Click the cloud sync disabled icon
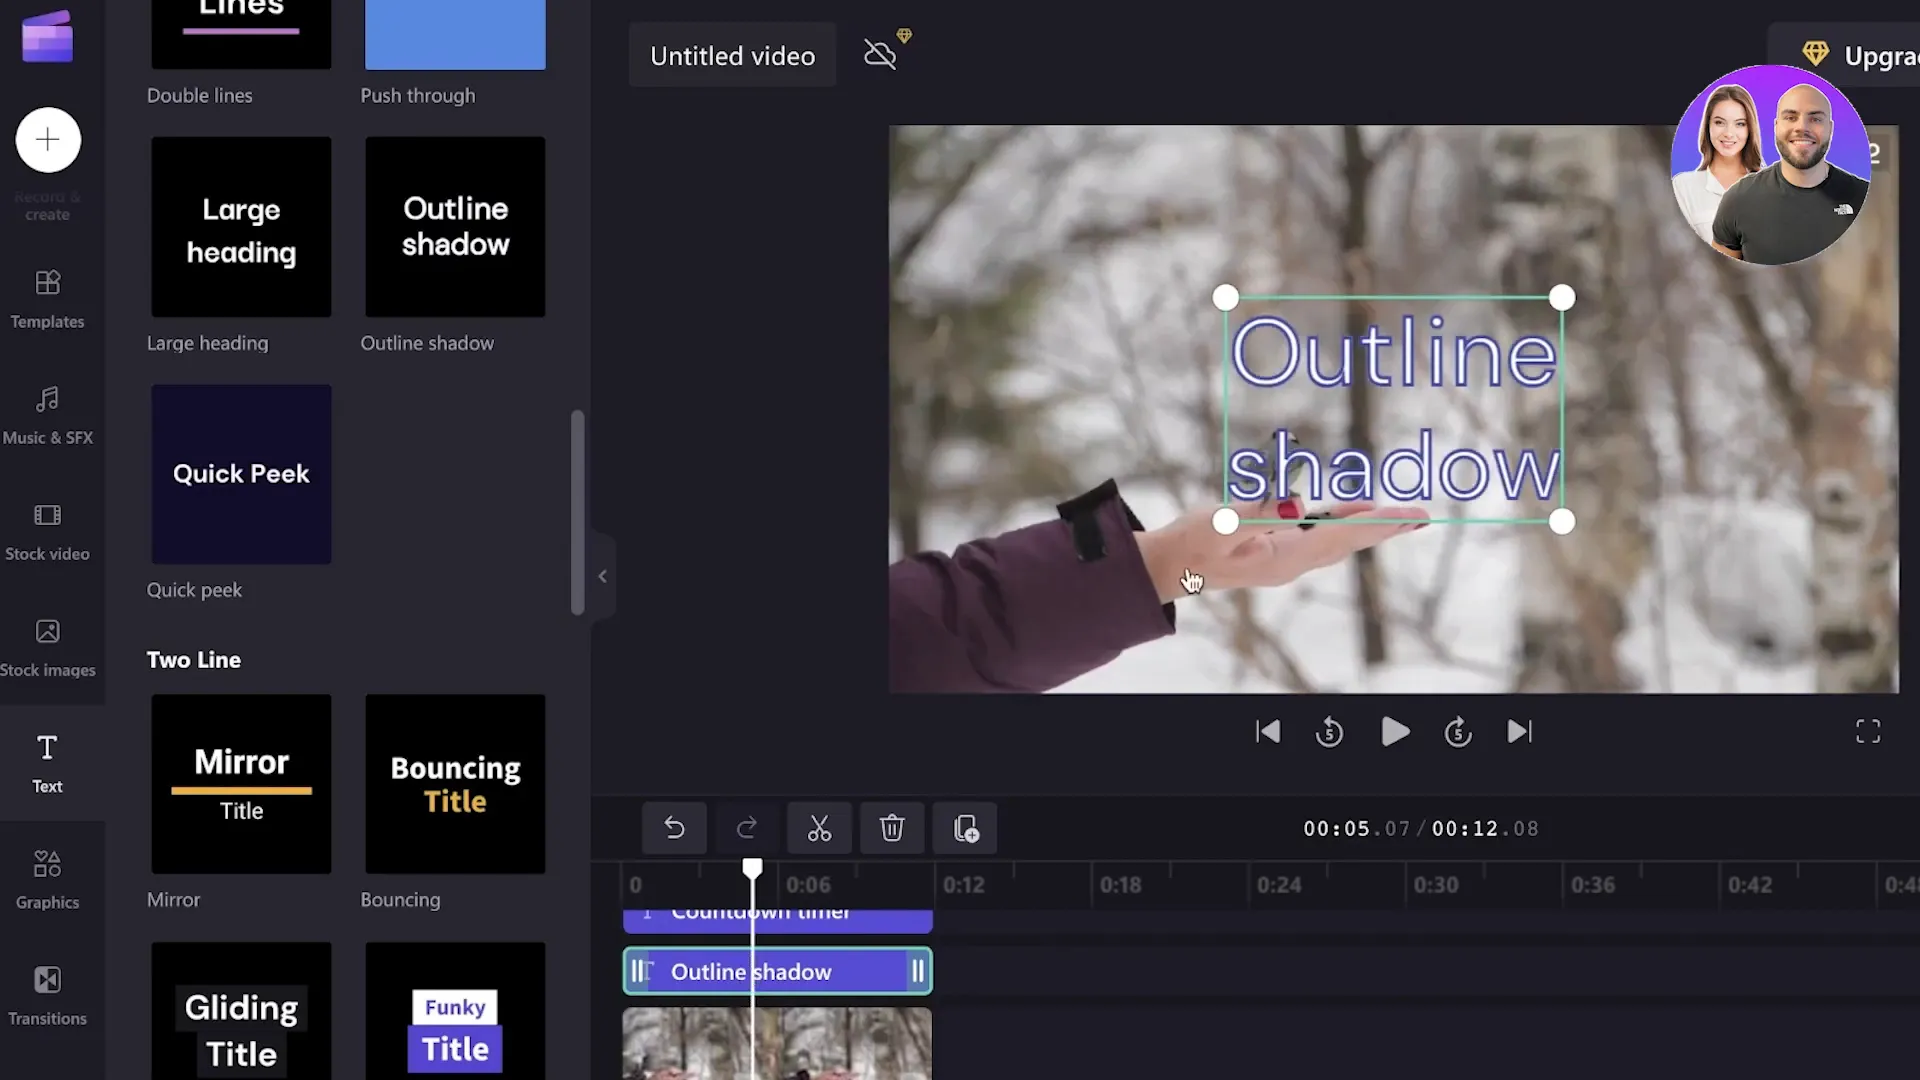This screenshot has width=1920, height=1080. pos(881,54)
